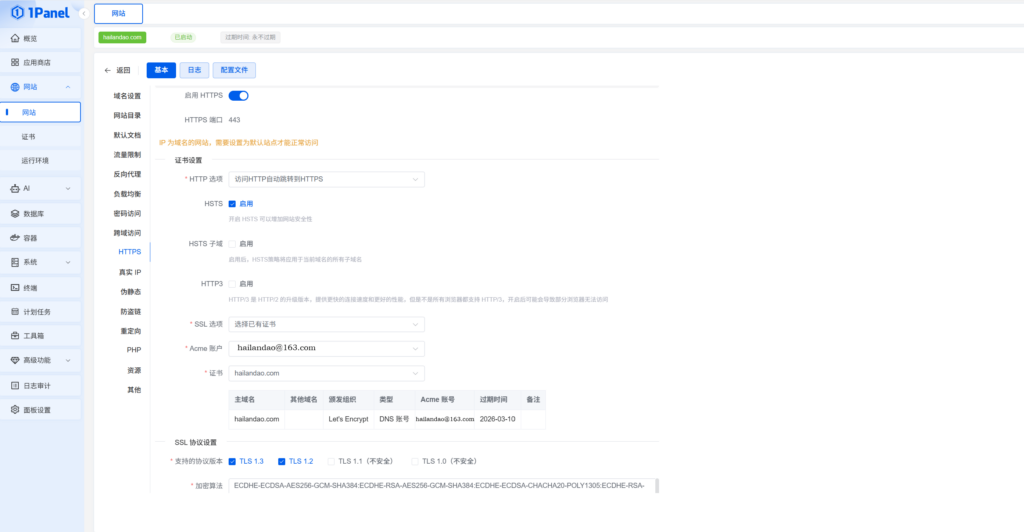Click the 过期时间 永不过期 badge
Screen dimensions: 1024x532
(250, 37)
